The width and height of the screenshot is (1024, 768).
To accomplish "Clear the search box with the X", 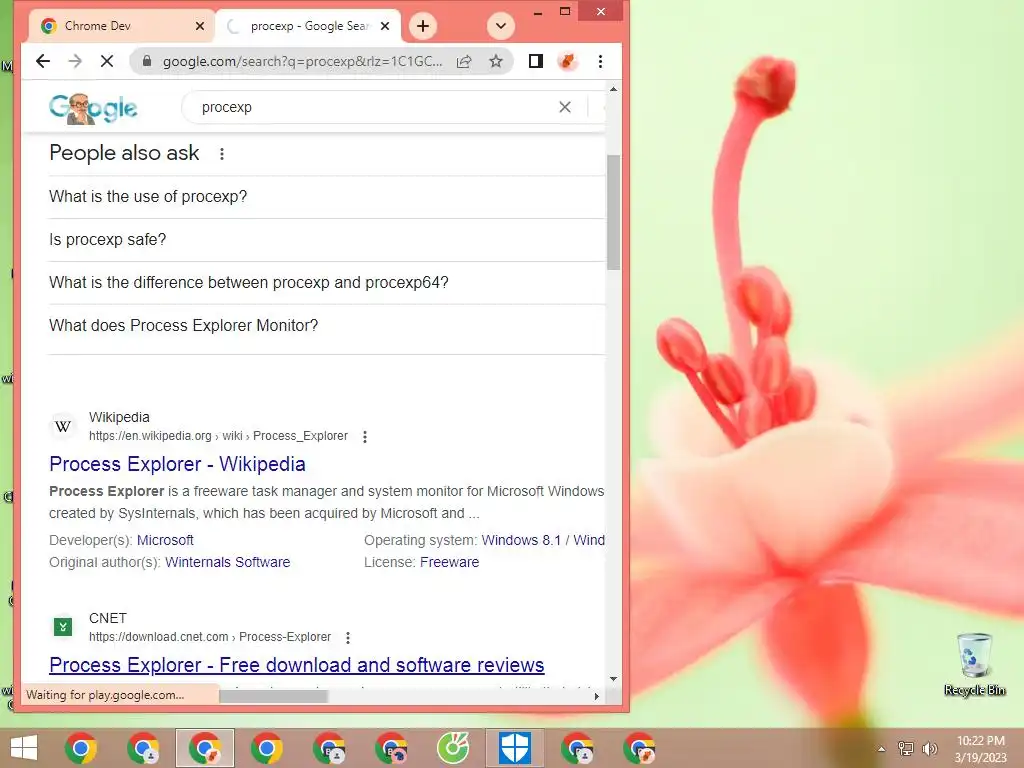I will [x=565, y=107].
